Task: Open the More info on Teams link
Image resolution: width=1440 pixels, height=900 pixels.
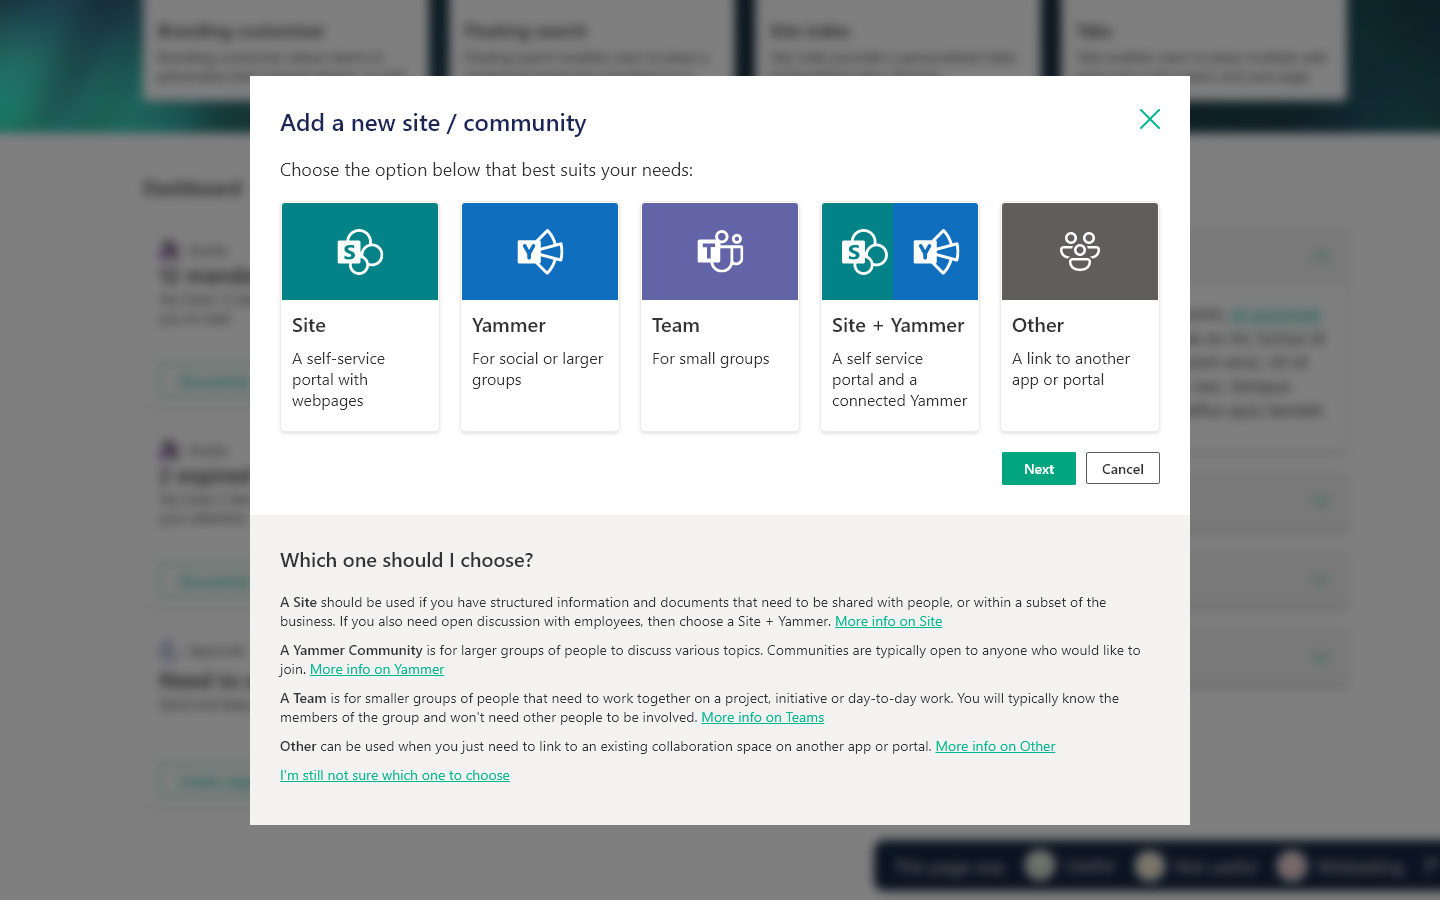Action: (x=763, y=717)
